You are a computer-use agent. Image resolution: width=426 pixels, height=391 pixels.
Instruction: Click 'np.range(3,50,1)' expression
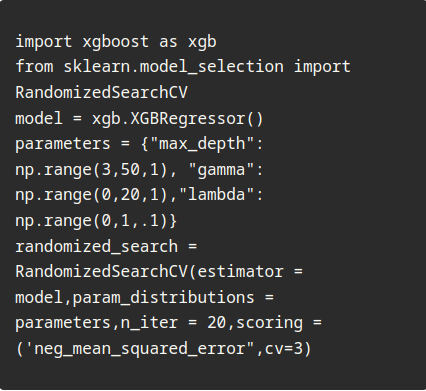(91, 170)
